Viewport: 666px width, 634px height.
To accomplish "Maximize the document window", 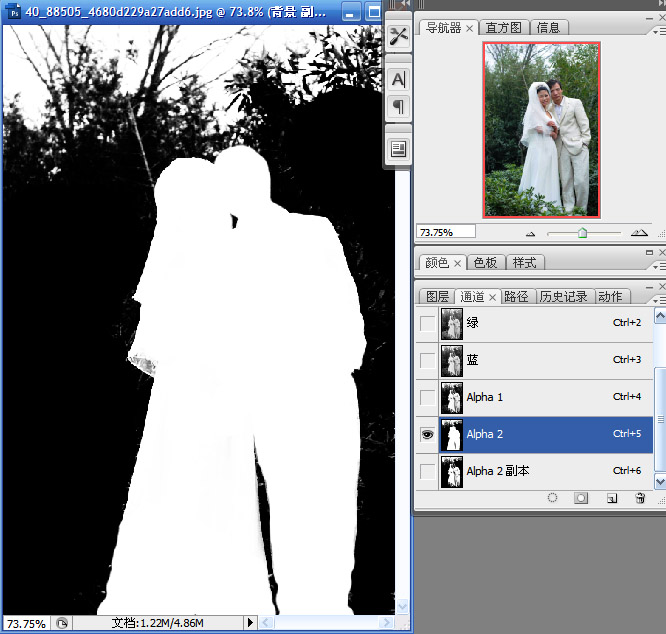I will 374,12.
